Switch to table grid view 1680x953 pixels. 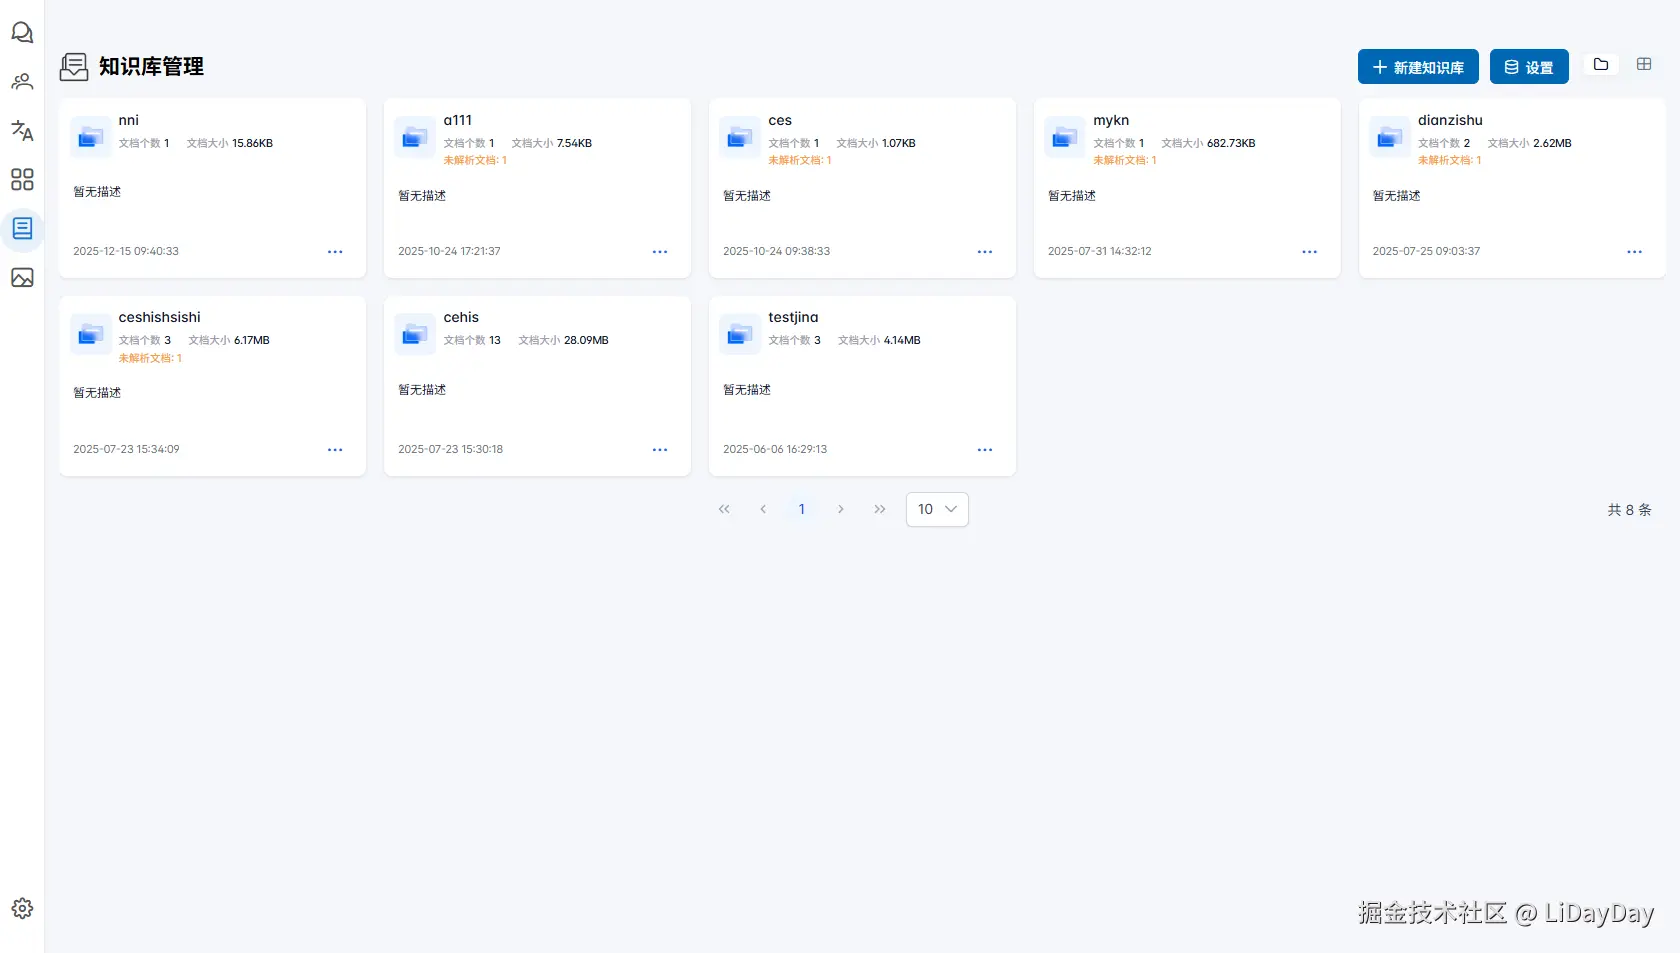point(1644,64)
